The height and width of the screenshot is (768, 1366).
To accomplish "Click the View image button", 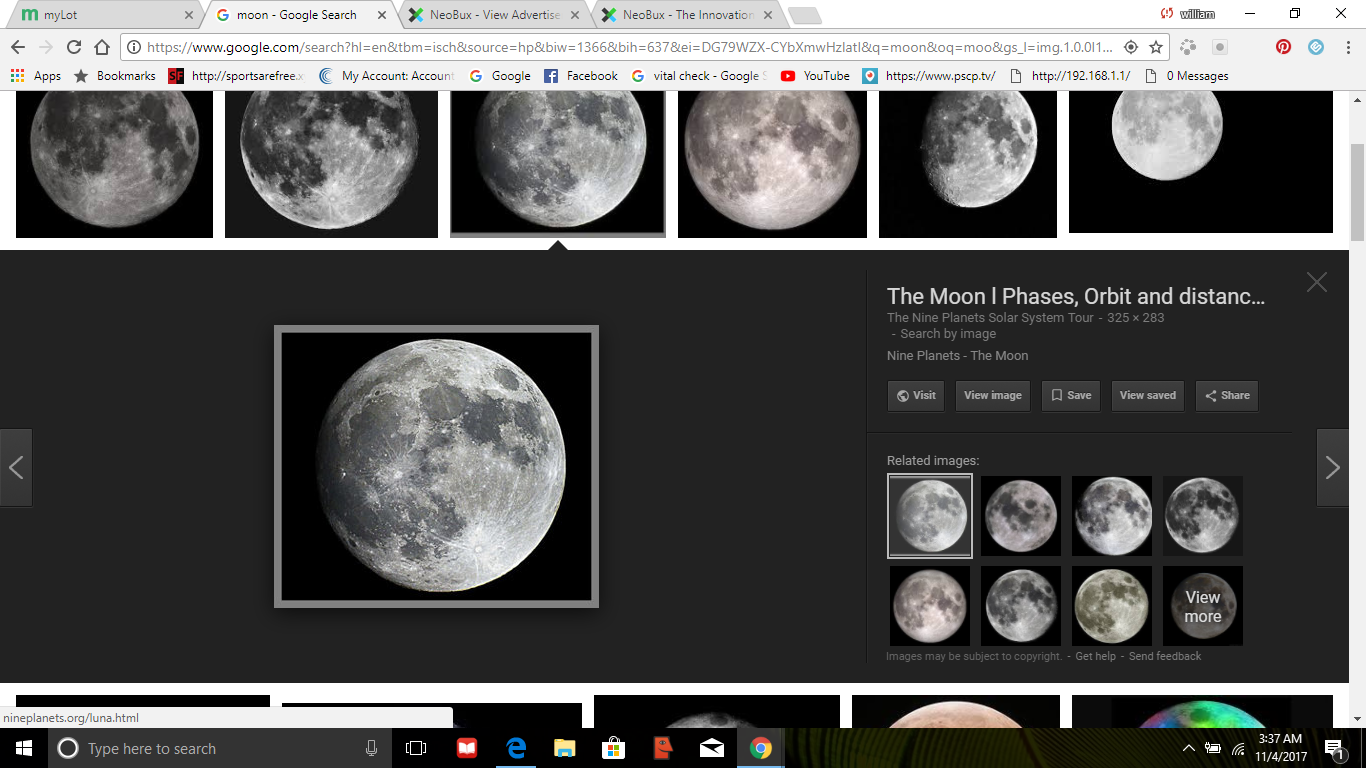I will [x=993, y=395].
